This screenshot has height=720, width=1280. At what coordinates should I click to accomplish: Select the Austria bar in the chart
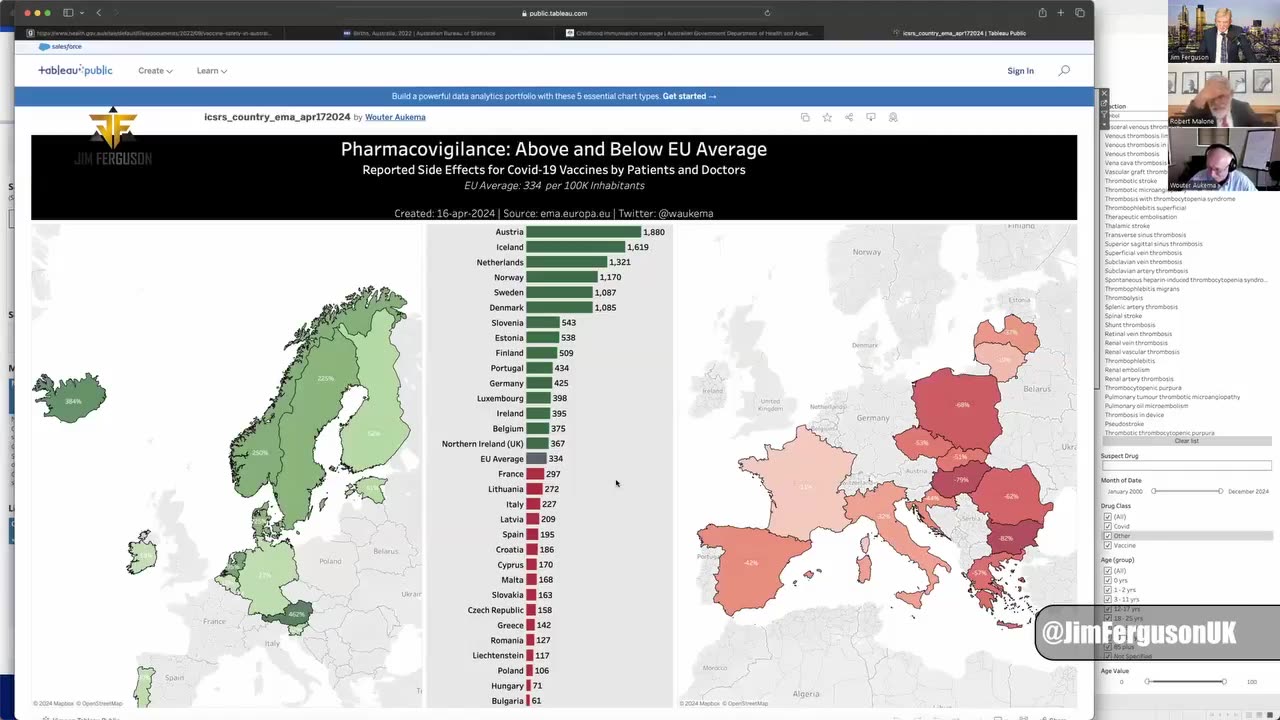[583, 232]
